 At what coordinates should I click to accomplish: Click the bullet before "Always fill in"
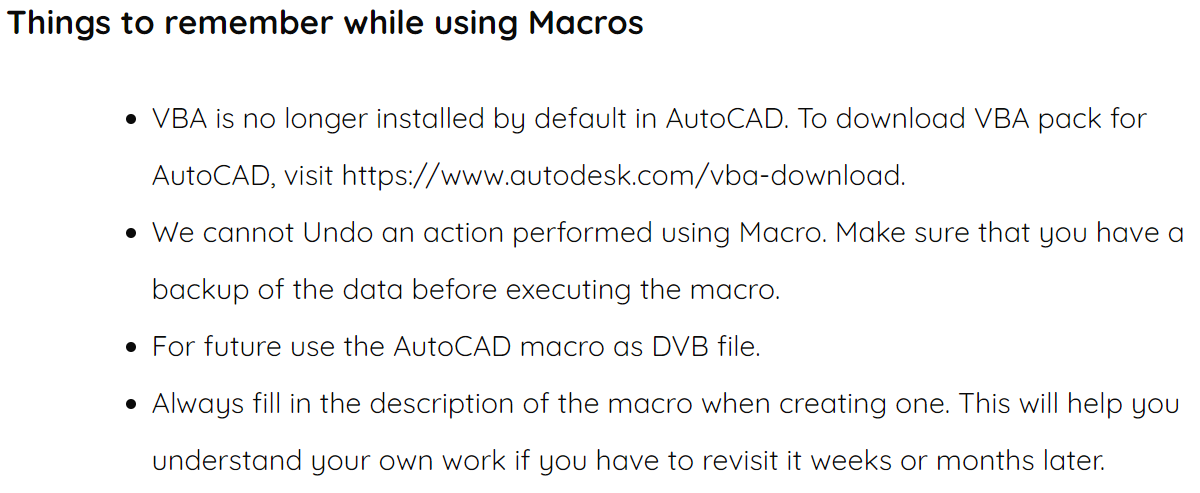pos(131,405)
